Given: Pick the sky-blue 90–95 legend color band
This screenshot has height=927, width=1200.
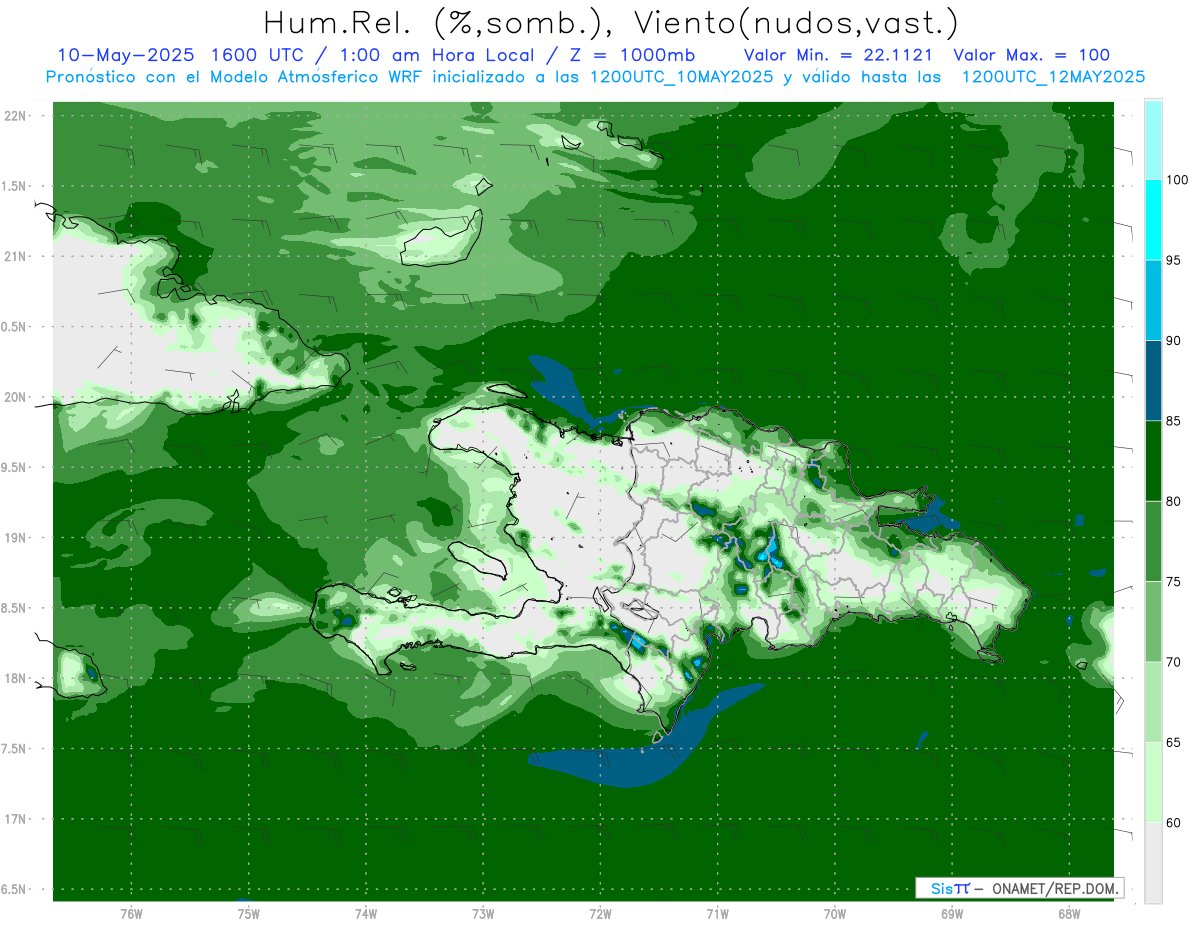Looking at the screenshot, I should click(x=1153, y=300).
